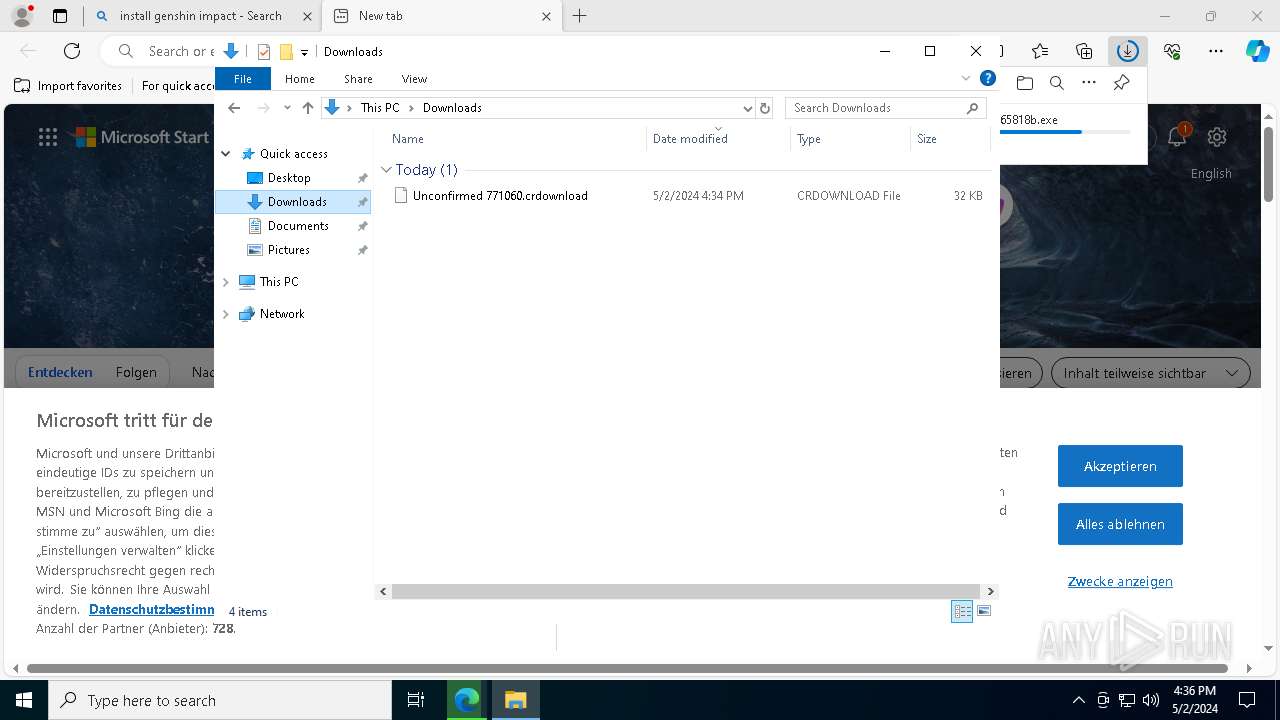Switch to install genshin impact tab
1280x720 pixels.
tap(200, 16)
